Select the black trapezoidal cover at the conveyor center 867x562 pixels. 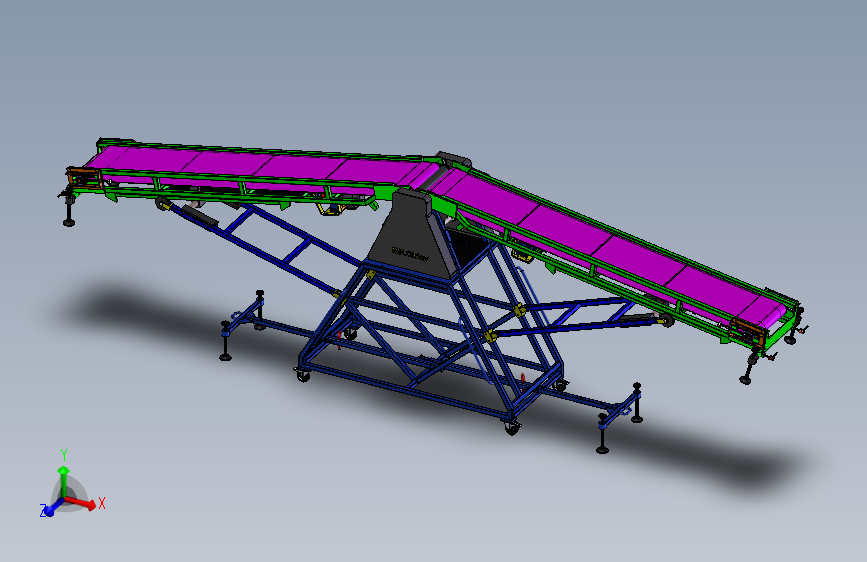pos(411,235)
